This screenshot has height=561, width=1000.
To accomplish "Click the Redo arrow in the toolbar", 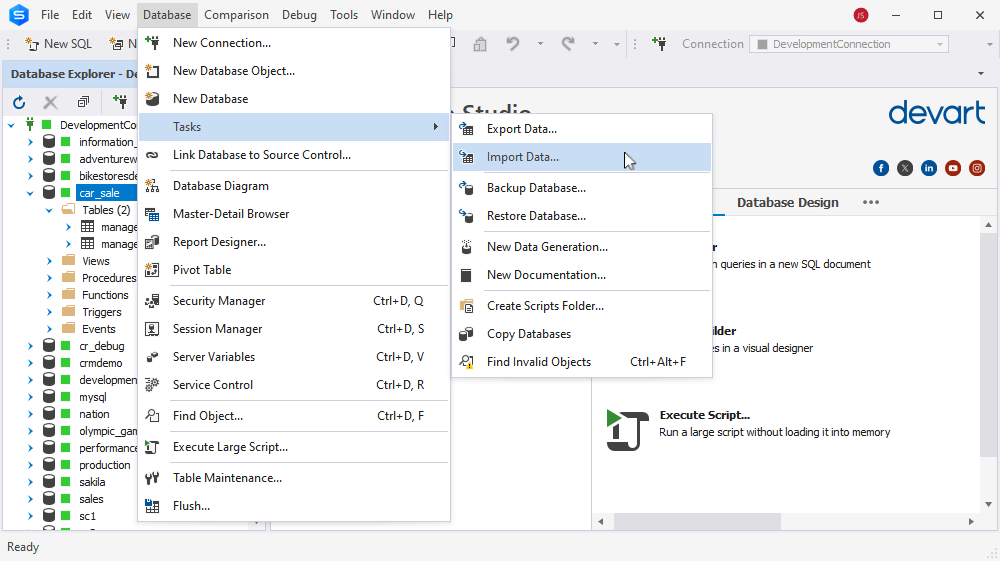I will 568,44.
